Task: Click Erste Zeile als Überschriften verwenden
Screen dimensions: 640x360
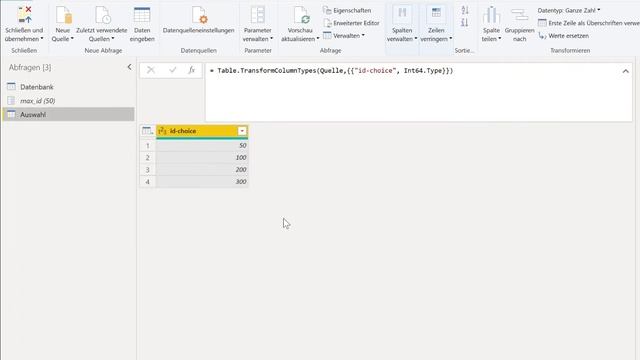Action: click(589, 23)
